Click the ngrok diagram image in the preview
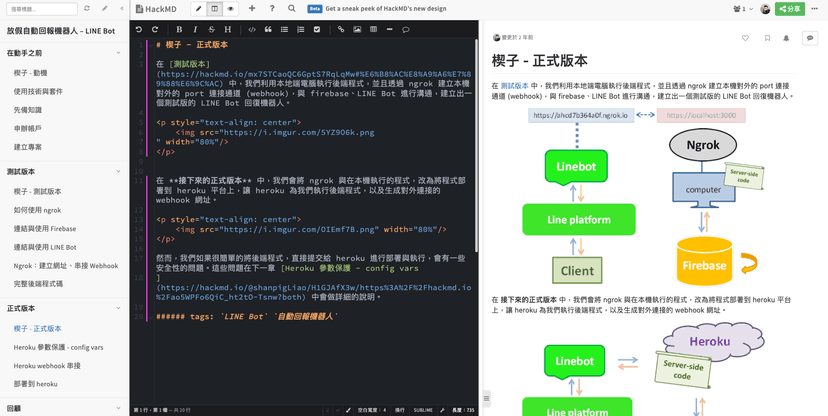828x416 pixels. [644, 196]
